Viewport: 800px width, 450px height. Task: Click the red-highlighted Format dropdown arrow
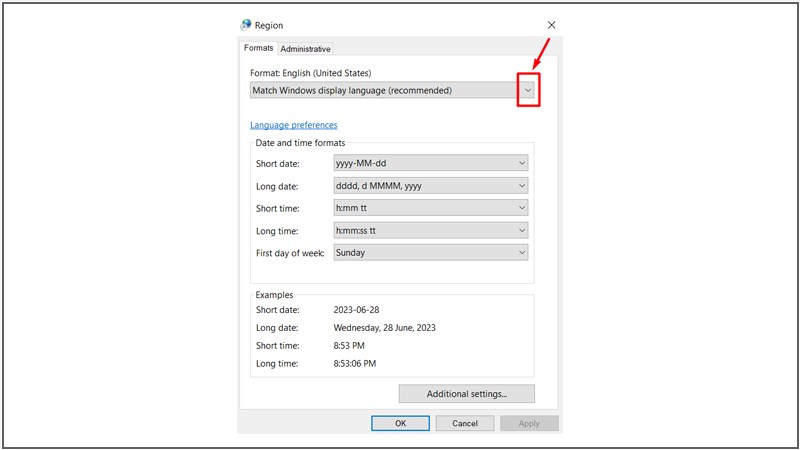point(529,90)
